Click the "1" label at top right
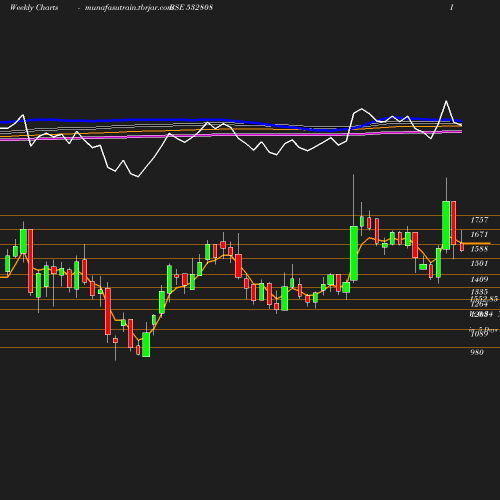The image size is (500, 500). [x=452, y=7]
